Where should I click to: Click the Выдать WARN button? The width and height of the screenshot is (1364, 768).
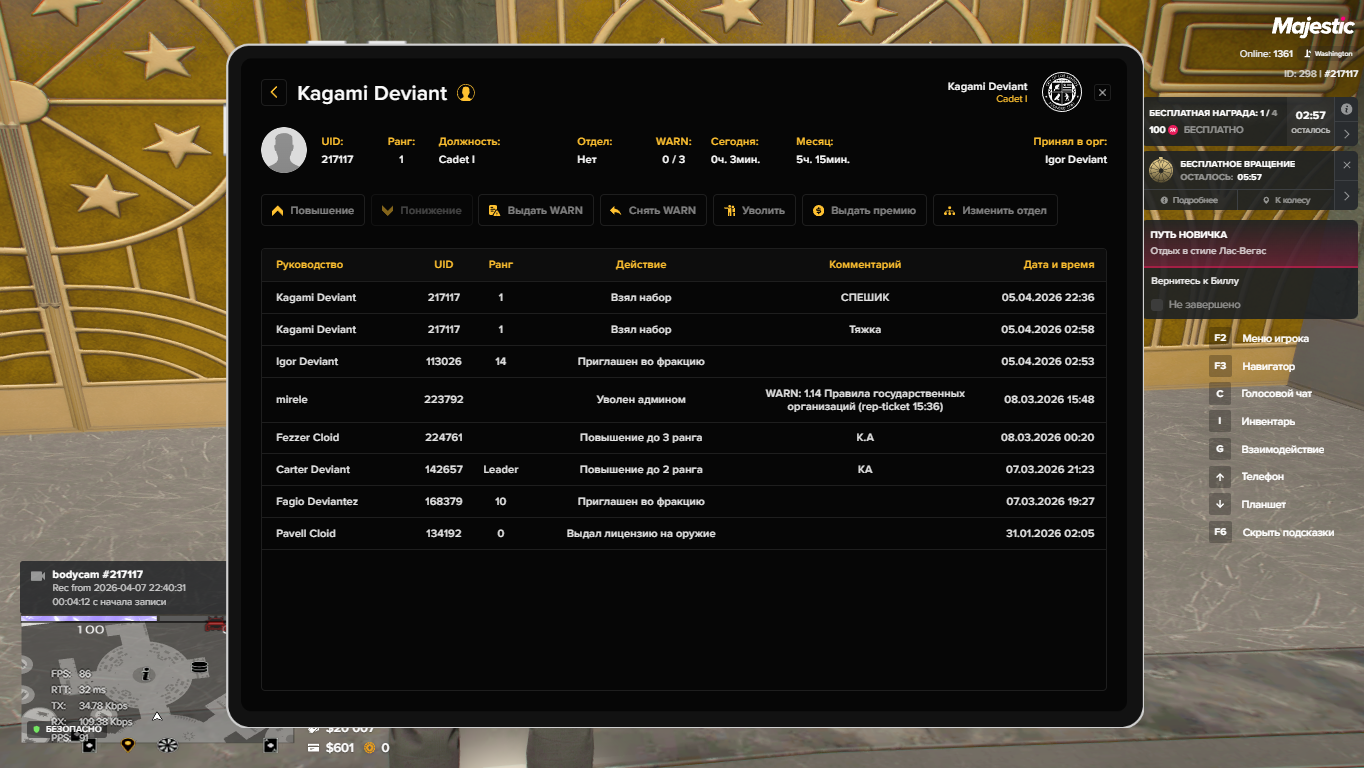click(x=536, y=211)
